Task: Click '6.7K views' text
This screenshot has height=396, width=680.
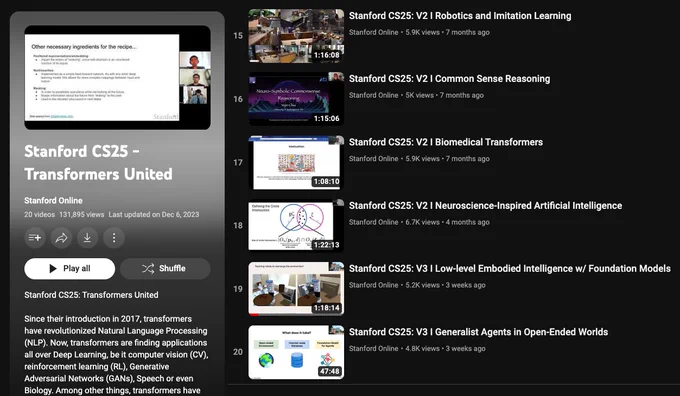Action: click(422, 222)
